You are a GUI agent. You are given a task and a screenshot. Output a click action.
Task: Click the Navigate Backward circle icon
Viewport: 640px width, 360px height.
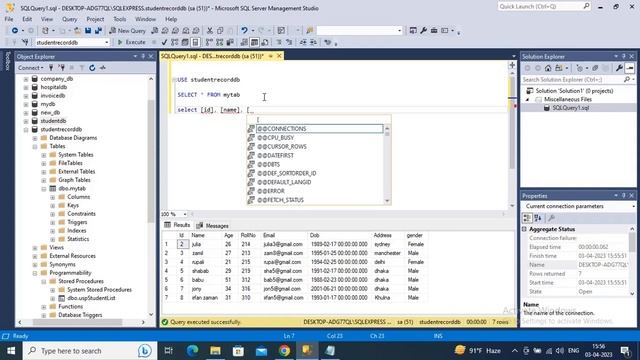15,31
